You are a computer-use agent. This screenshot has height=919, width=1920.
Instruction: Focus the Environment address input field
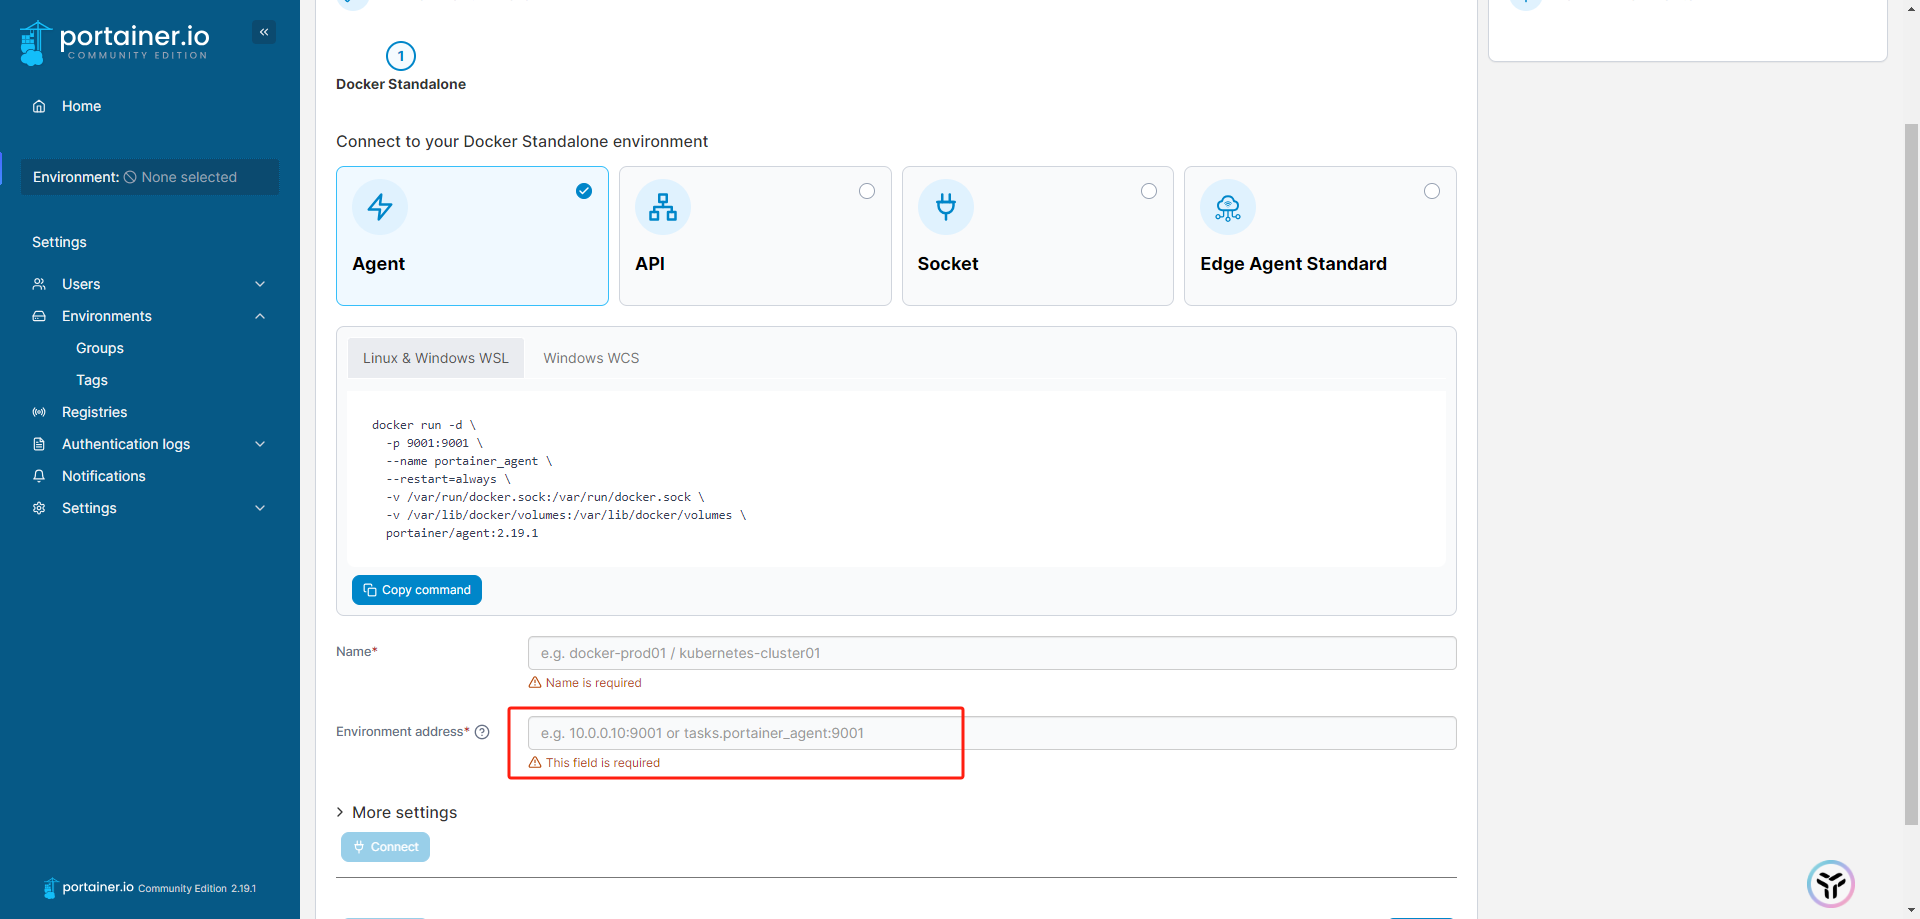(992, 733)
